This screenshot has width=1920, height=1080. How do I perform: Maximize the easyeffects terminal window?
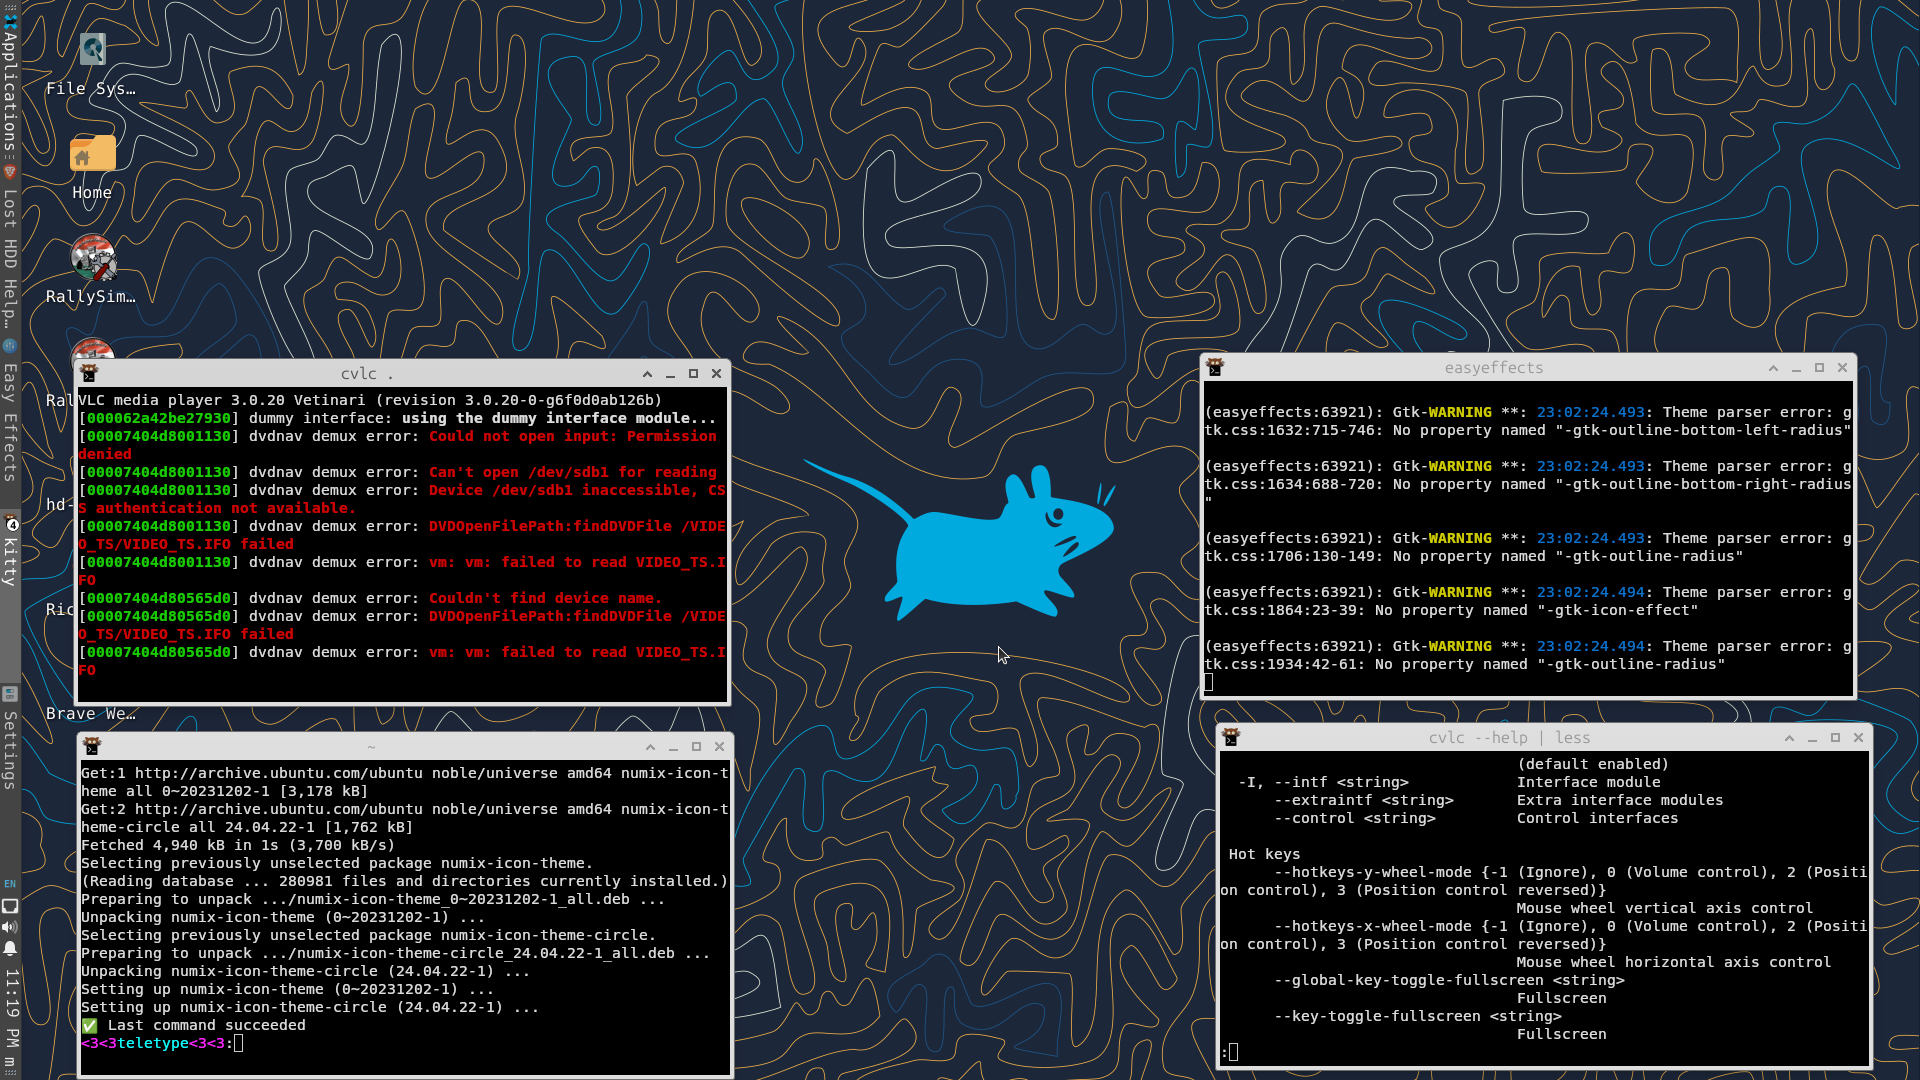click(x=1819, y=368)
